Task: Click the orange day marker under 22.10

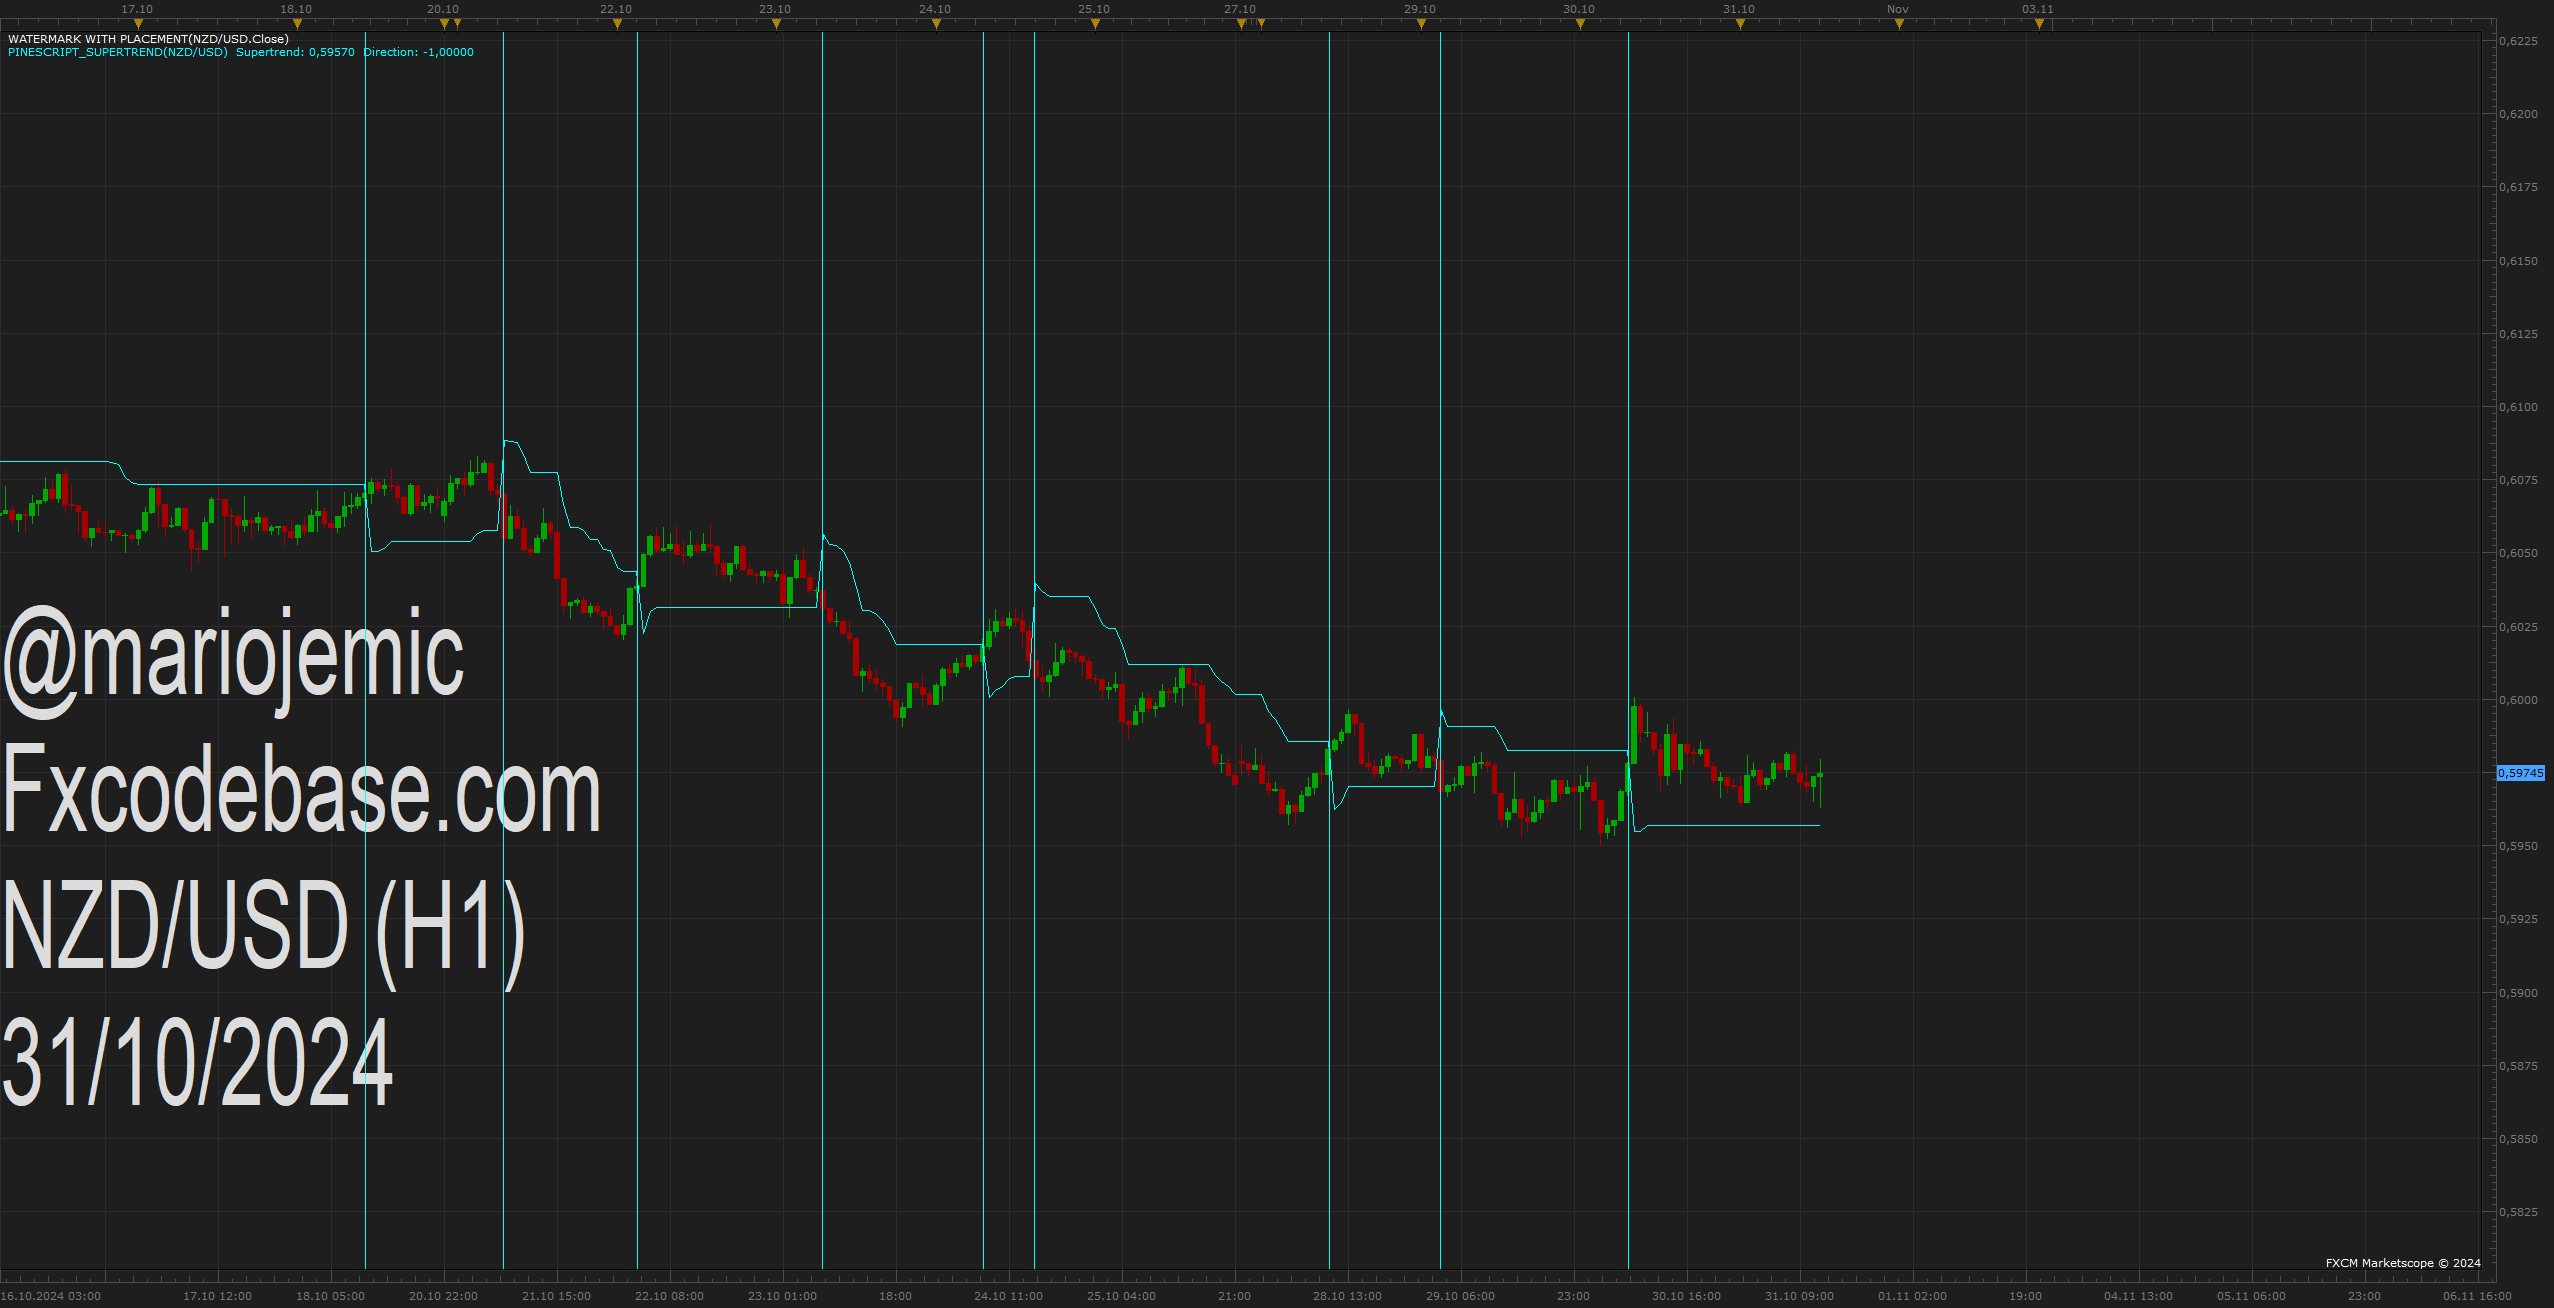Action: [x=617, y=24]
